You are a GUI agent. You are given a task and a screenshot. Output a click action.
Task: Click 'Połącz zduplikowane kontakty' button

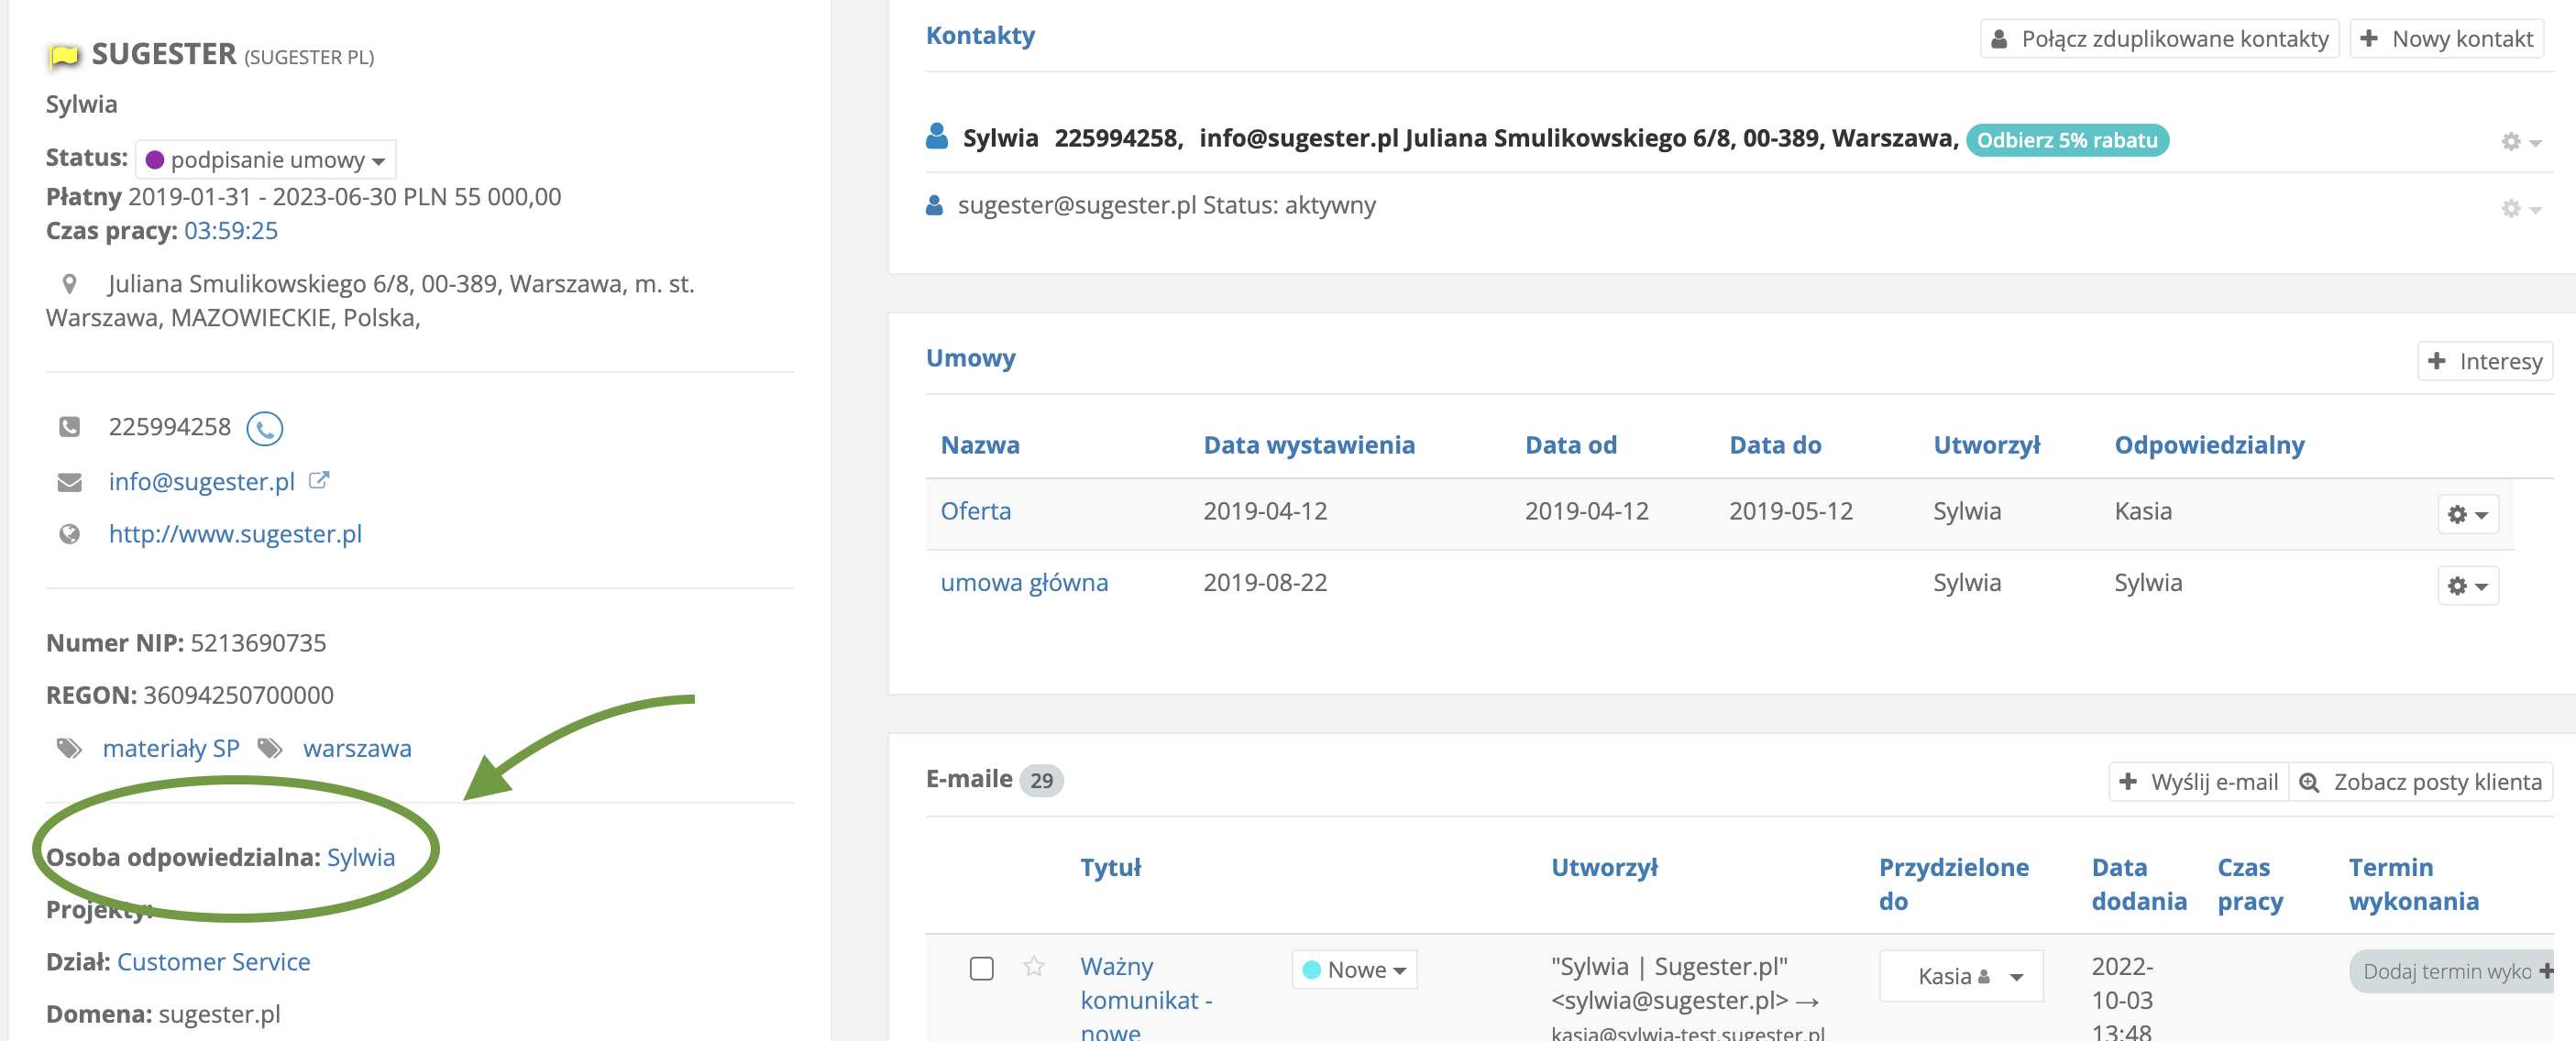click(x=2159, y=39)
